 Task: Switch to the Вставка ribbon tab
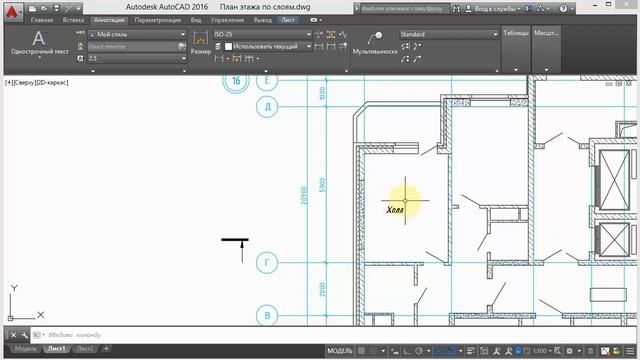(x=73, y=20)
